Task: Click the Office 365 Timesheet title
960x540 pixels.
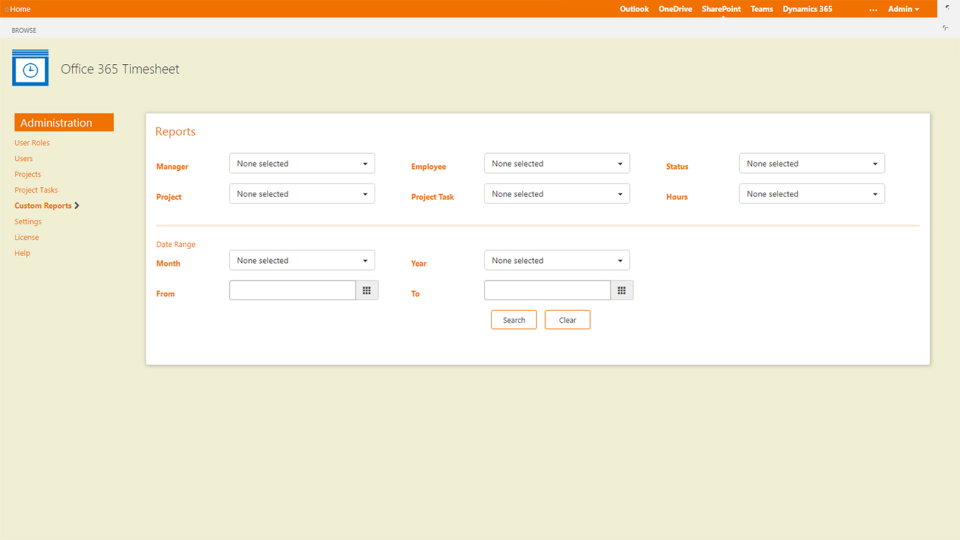Action: coord(120,69)
